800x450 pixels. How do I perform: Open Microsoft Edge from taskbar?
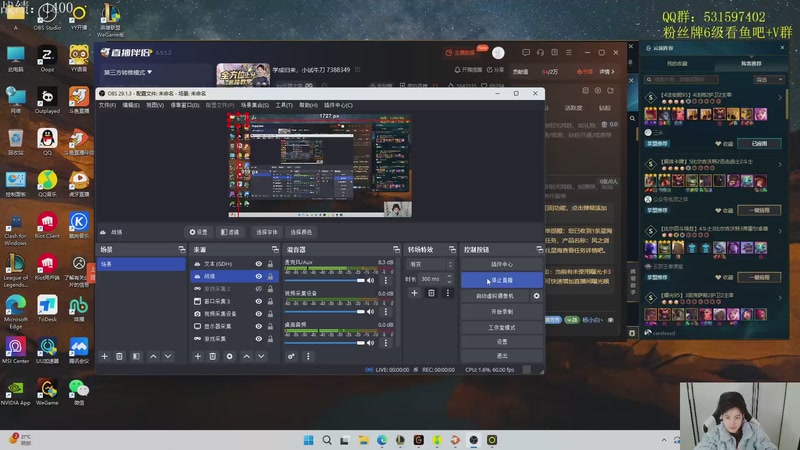point(382,440)
